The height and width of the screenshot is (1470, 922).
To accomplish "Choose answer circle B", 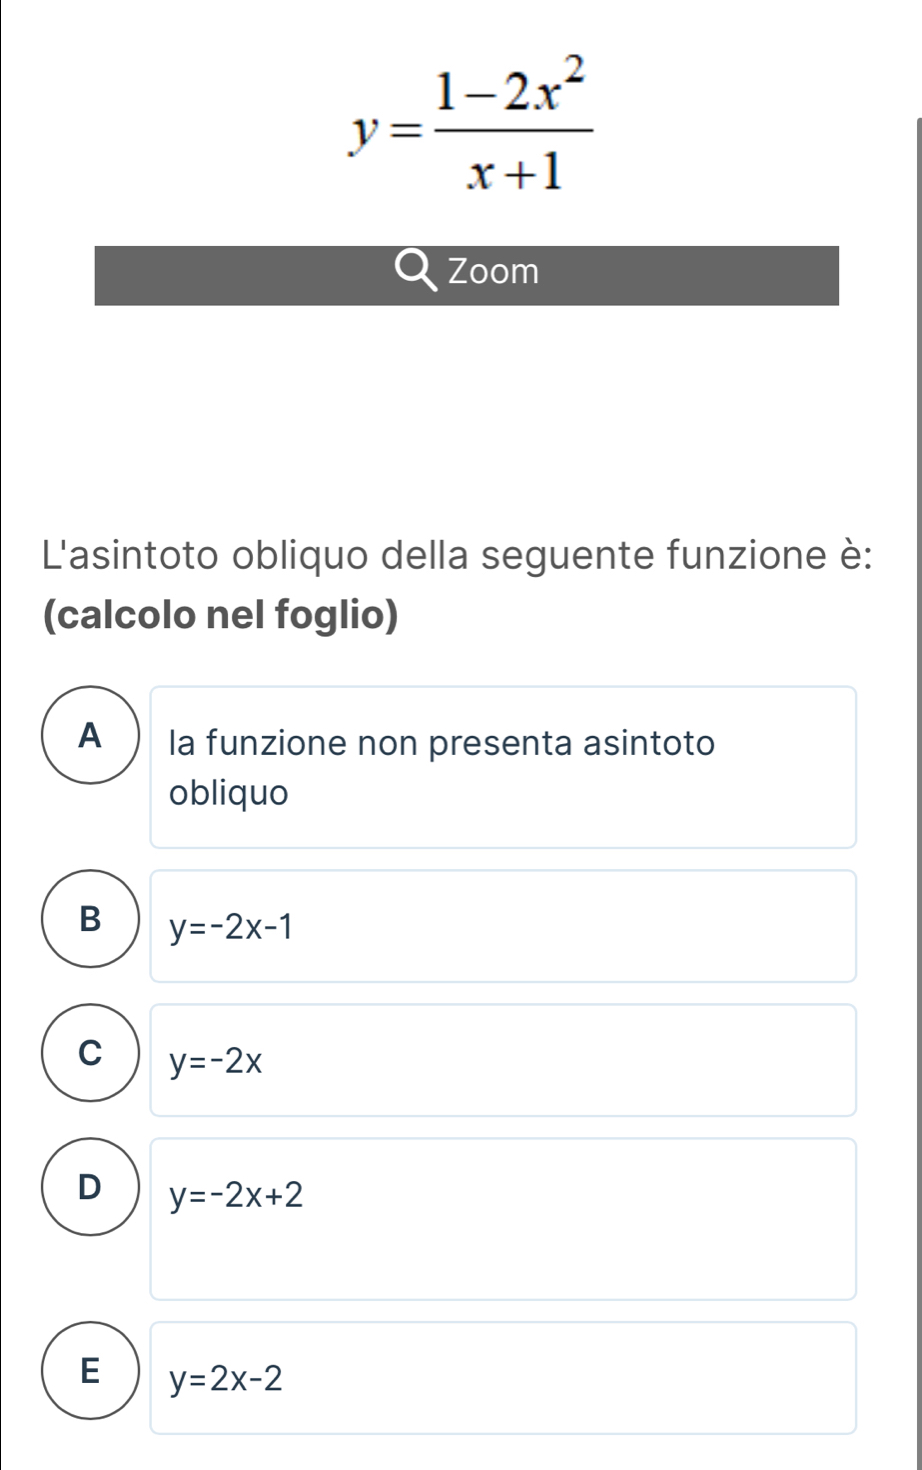I will 90,919.
